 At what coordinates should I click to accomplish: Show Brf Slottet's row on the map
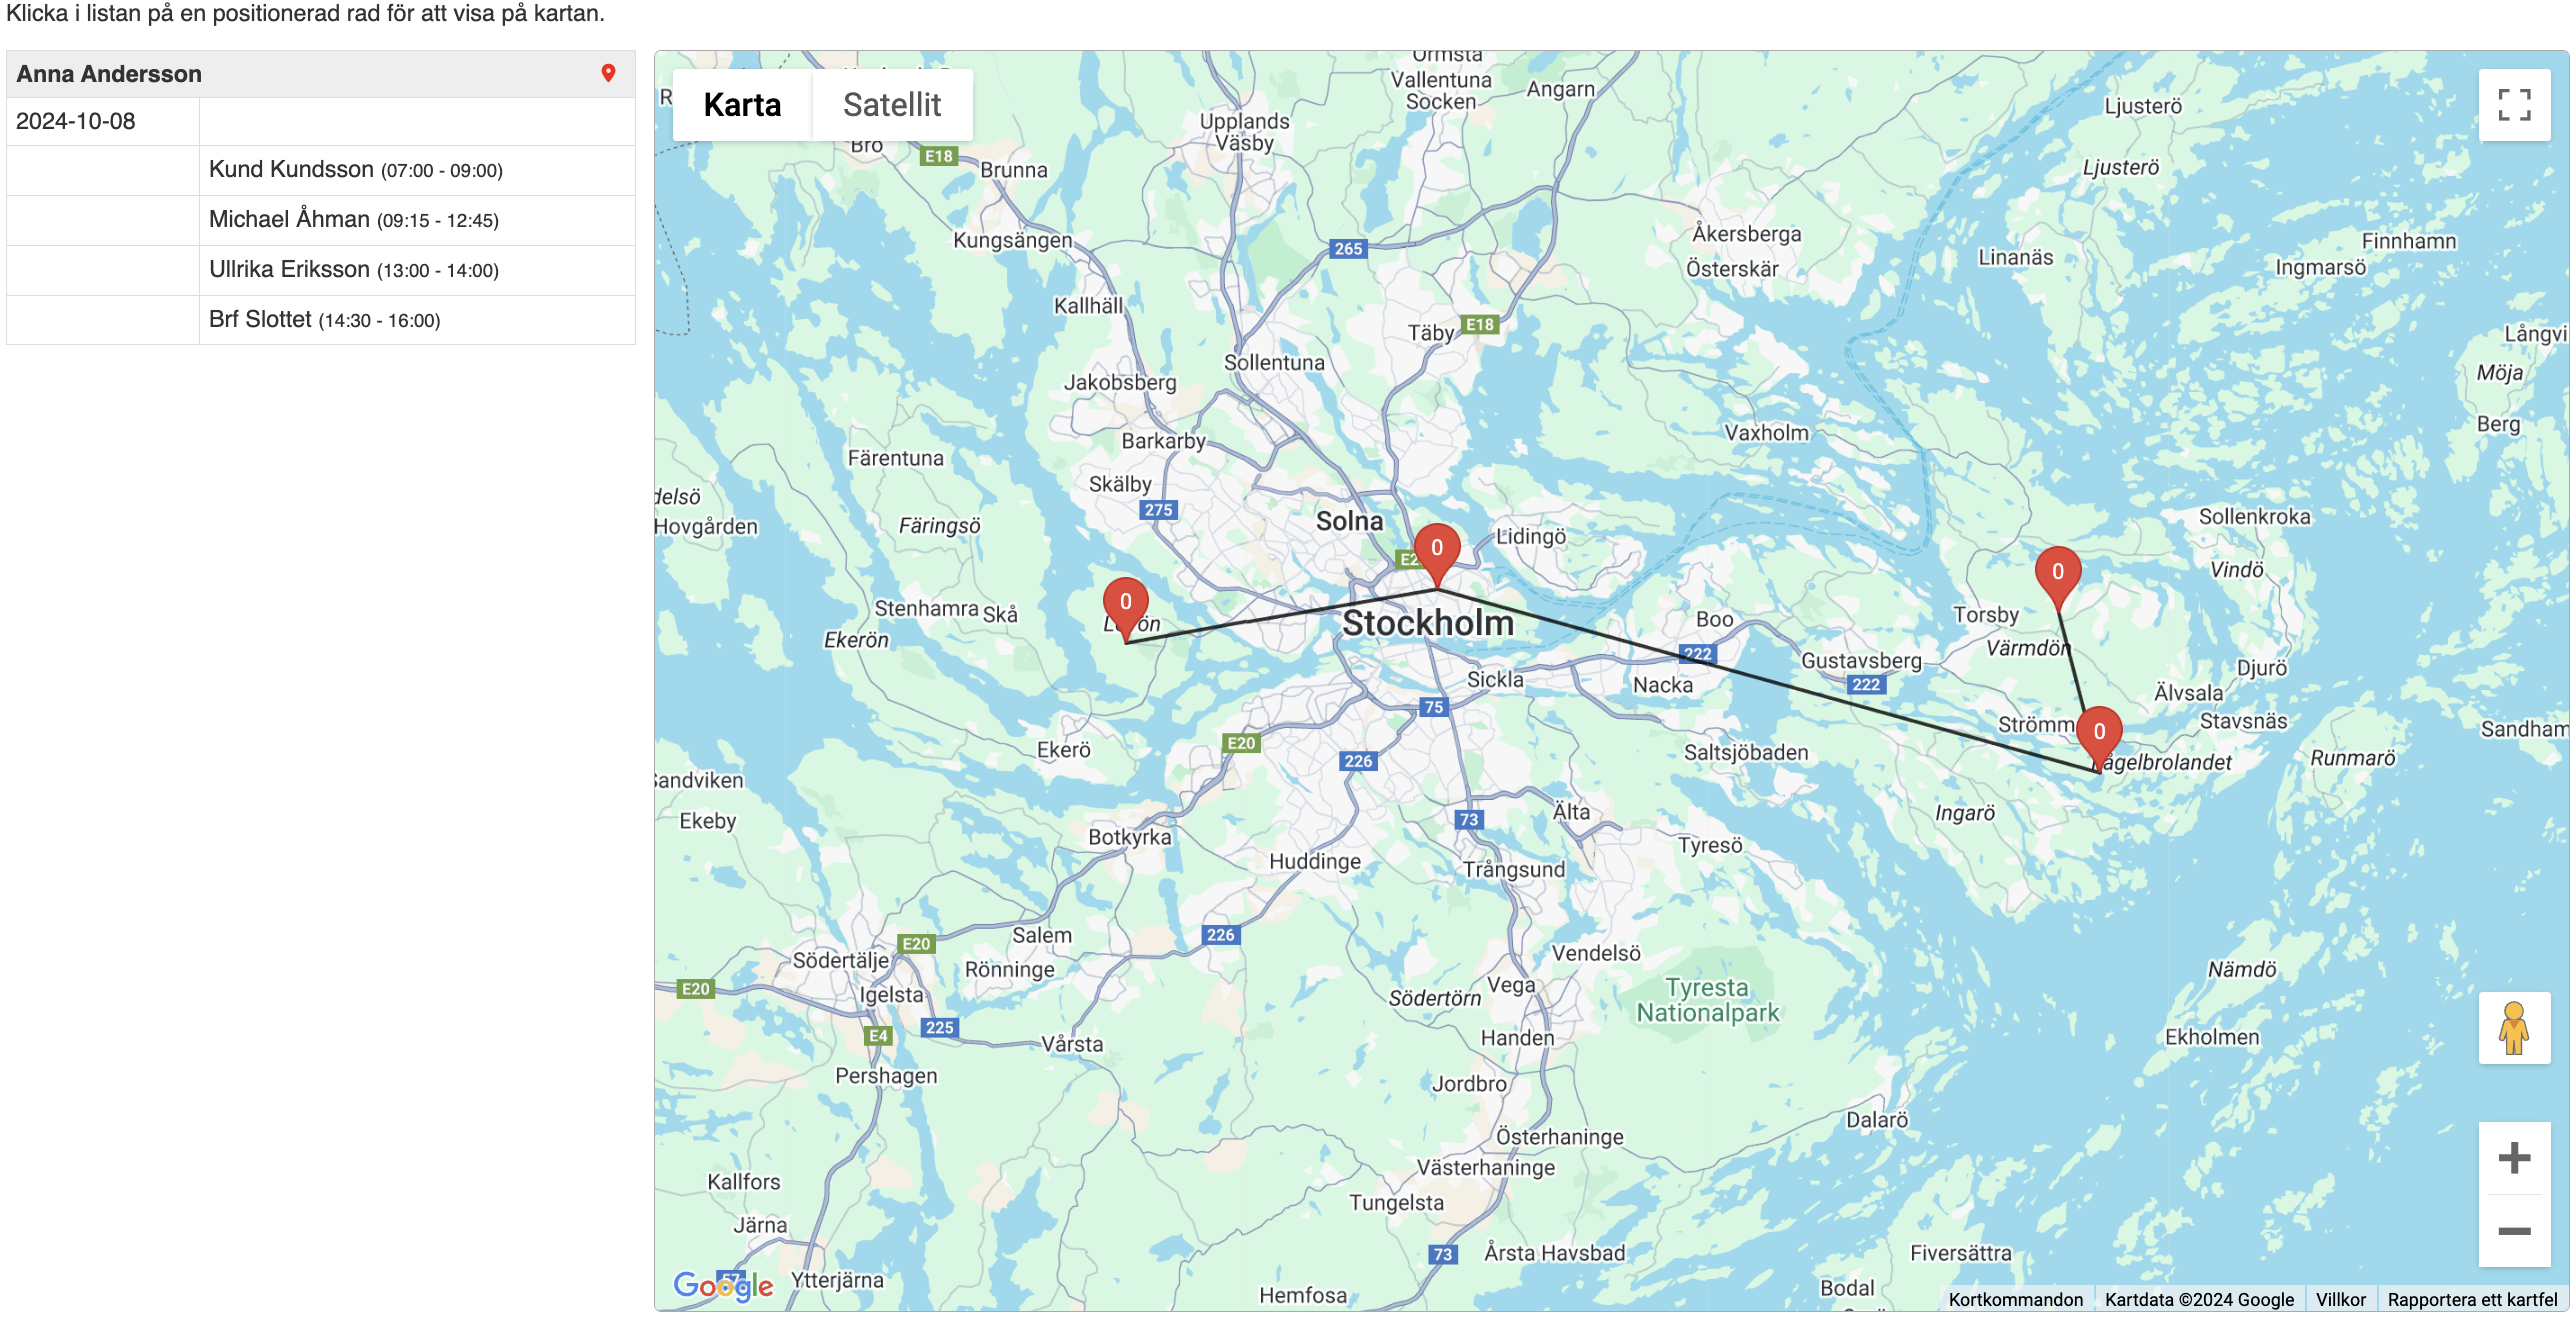point(321,320)
